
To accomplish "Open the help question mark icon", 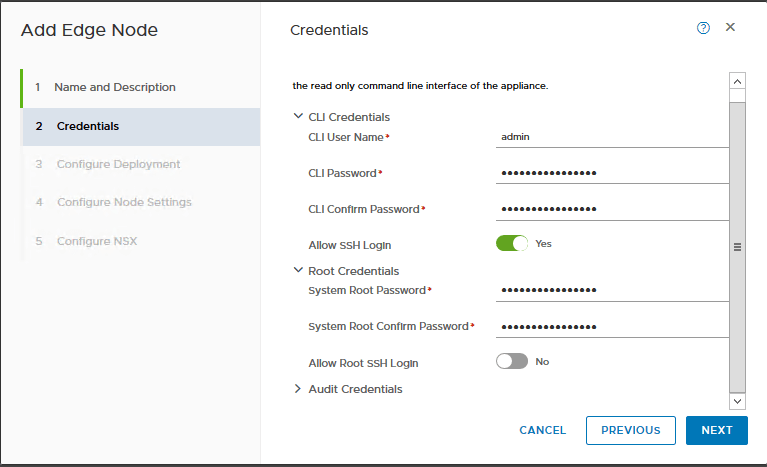I will coord(703,28).
